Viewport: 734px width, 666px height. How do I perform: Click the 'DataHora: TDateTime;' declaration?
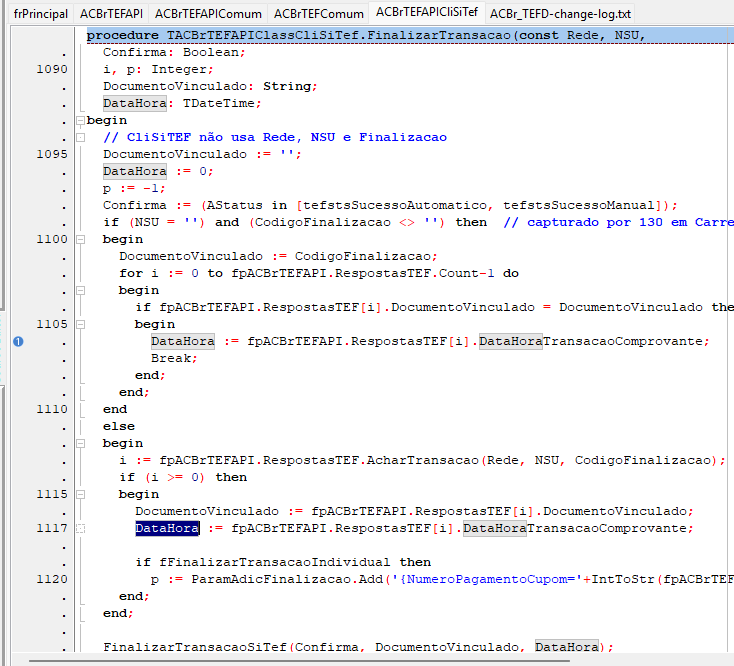coord(182,103)
